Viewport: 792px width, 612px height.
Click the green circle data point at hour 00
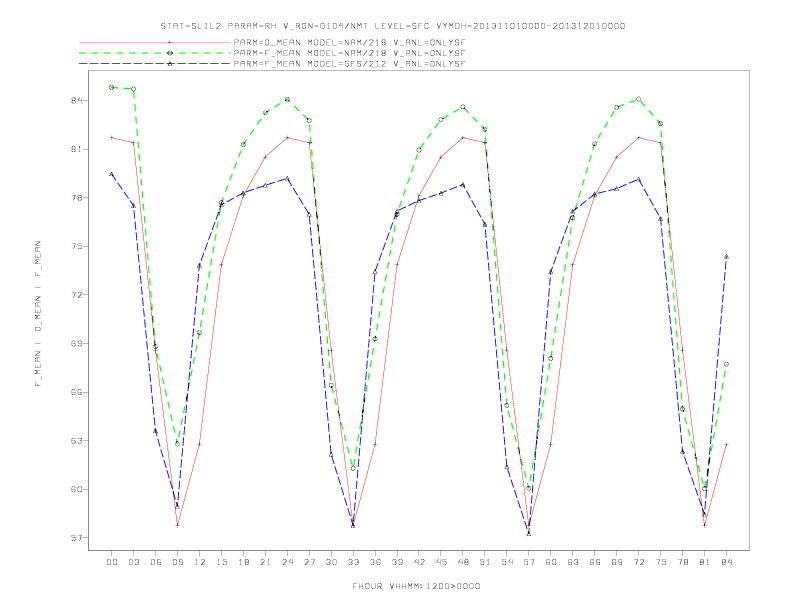tap(112, 87)
